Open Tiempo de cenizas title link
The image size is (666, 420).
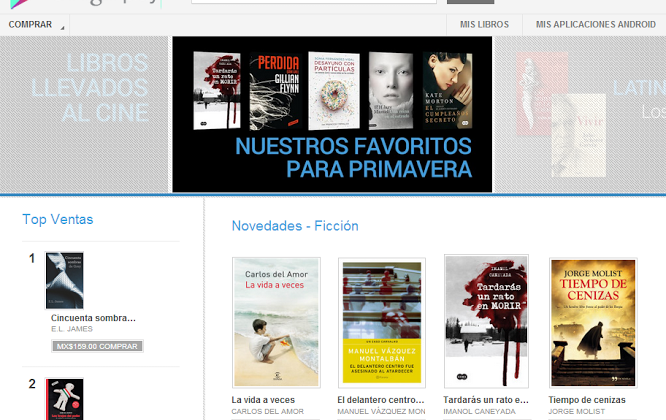[x=587, y=400]
